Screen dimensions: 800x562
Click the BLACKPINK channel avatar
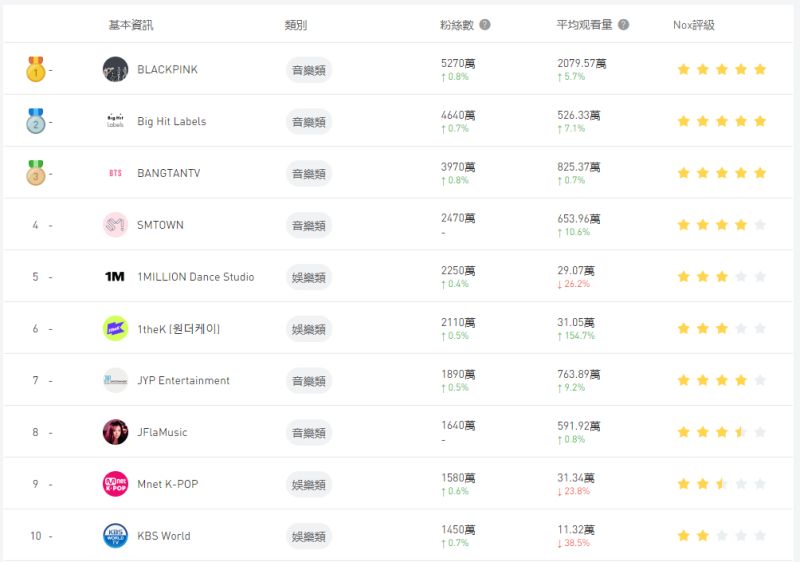(x=115, y=69)
